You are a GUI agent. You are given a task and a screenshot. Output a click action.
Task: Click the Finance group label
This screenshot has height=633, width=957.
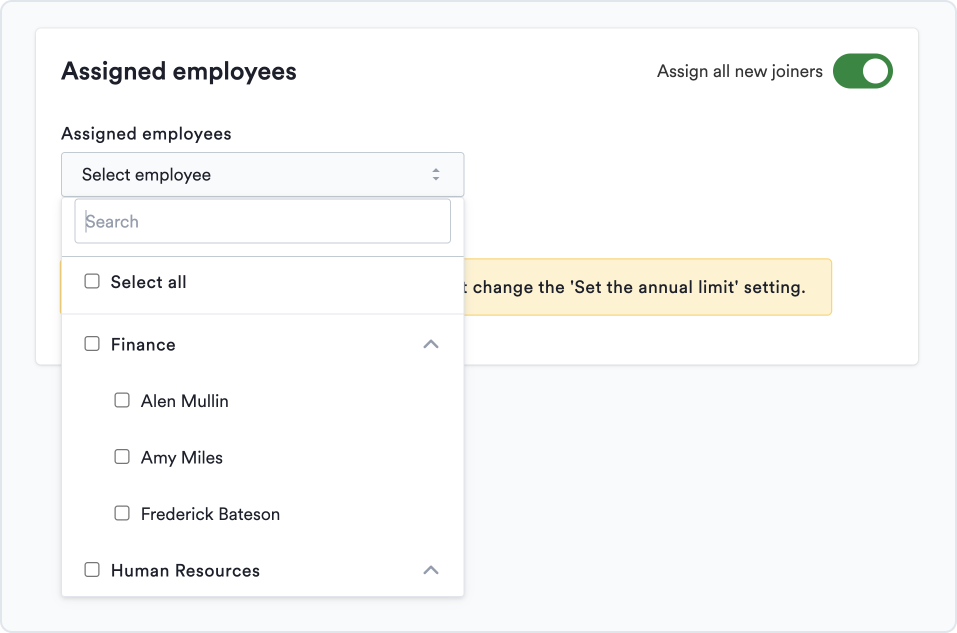[143, 343]
